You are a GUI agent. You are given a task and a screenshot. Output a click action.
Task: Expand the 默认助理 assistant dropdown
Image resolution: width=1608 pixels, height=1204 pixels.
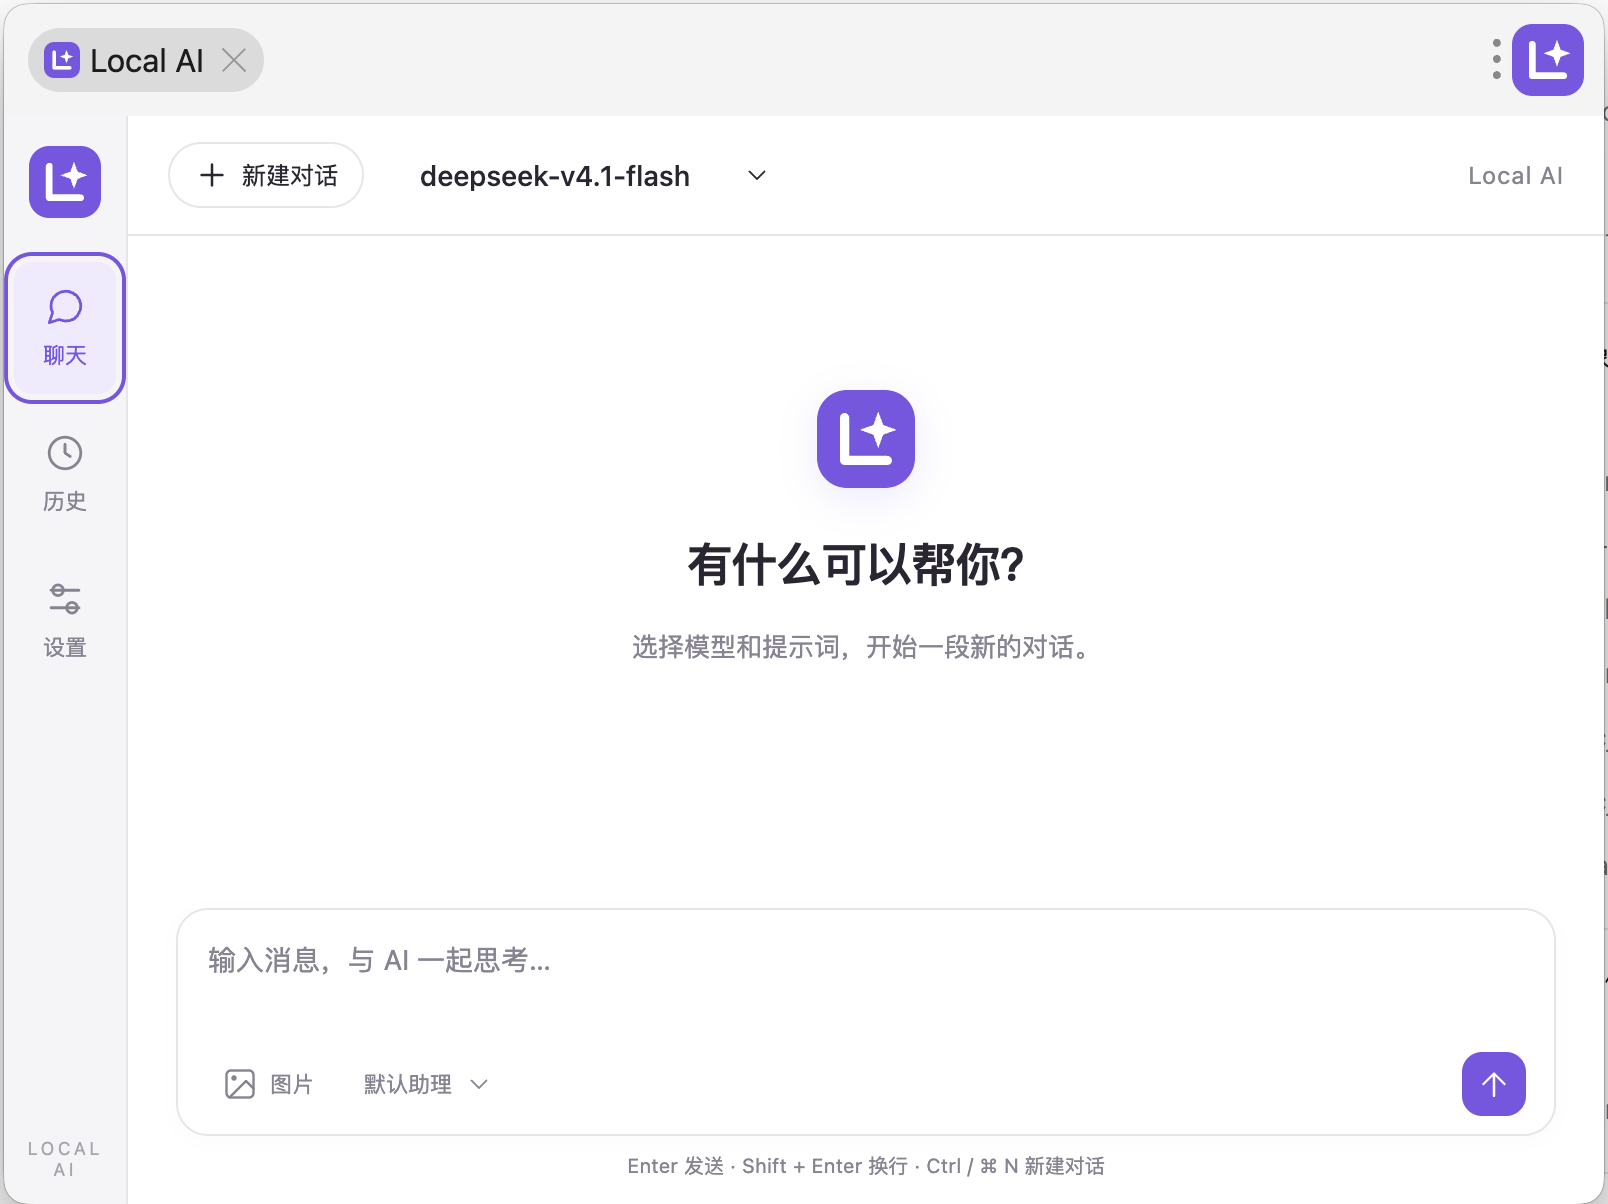point(426,1084)
